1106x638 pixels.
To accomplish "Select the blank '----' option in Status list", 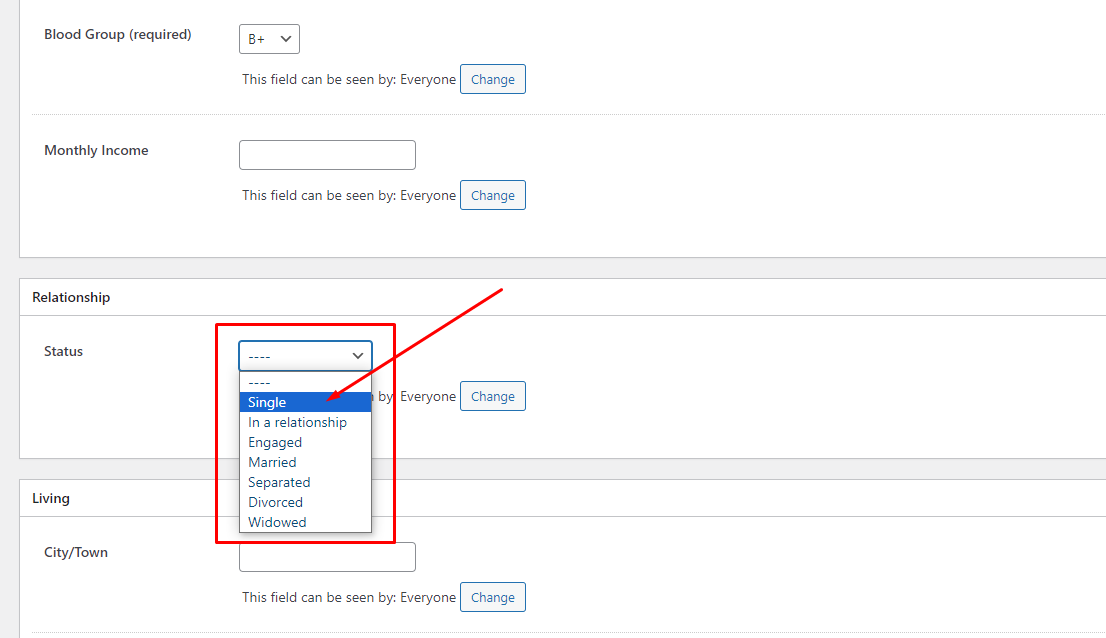I will (x=305, y=382).
